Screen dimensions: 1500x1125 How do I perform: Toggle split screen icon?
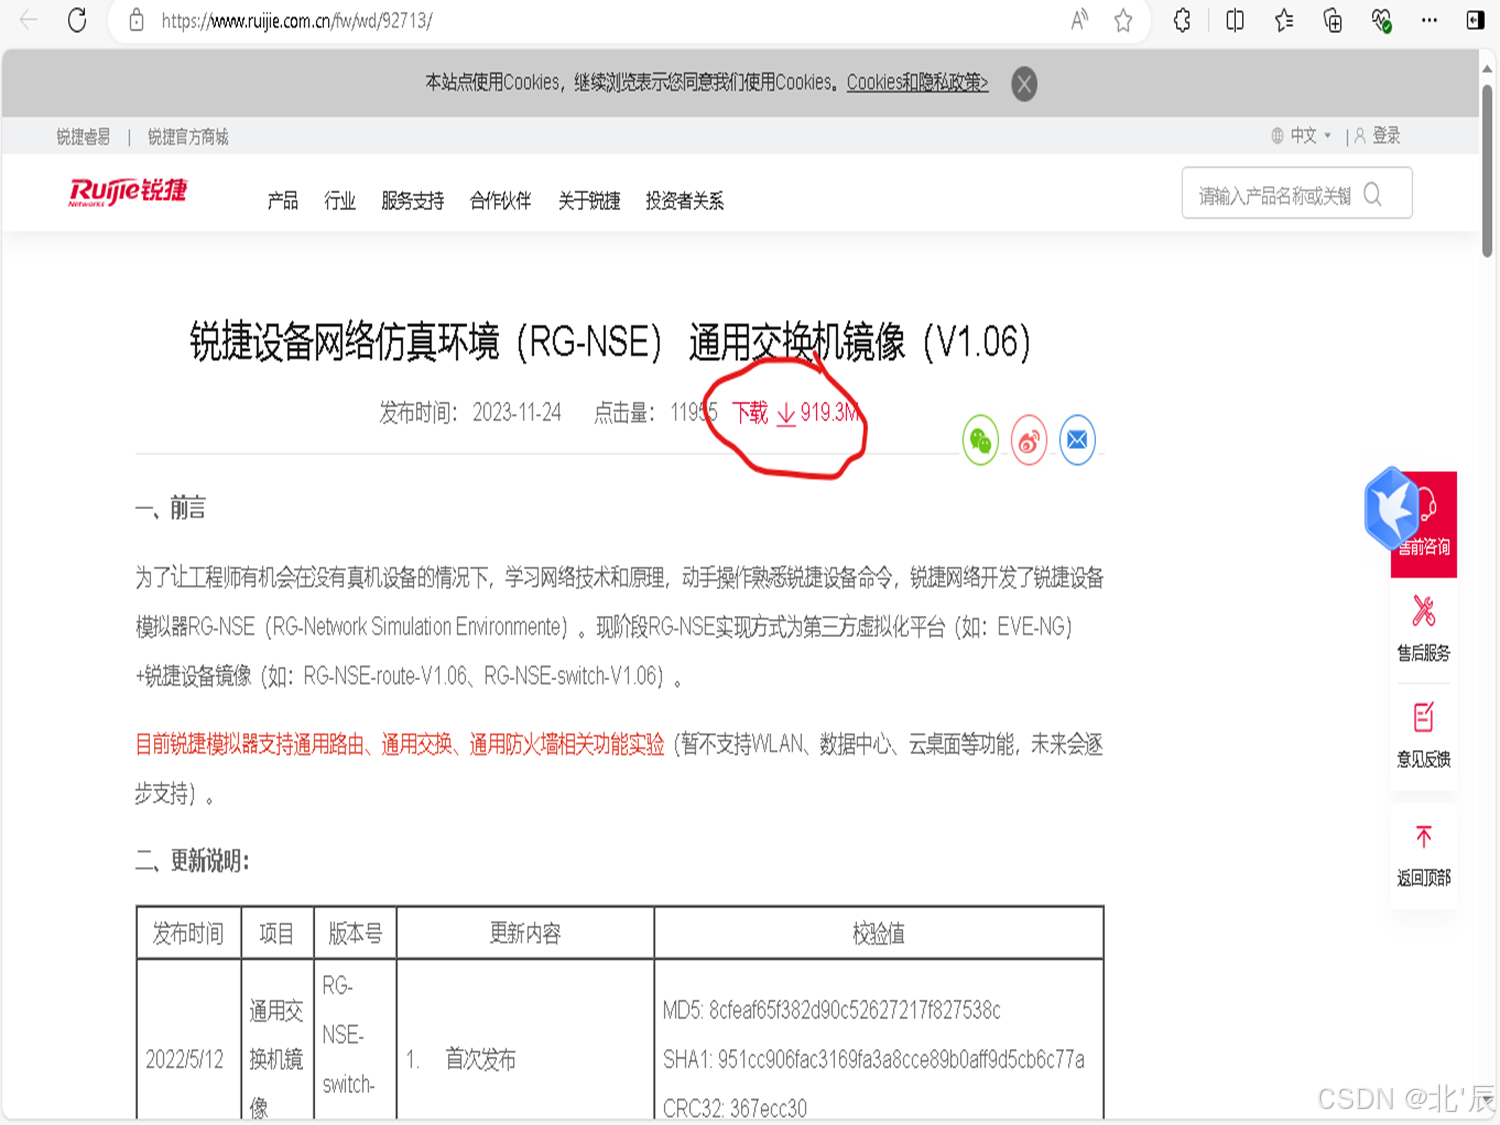click(x=1235, y=20)
